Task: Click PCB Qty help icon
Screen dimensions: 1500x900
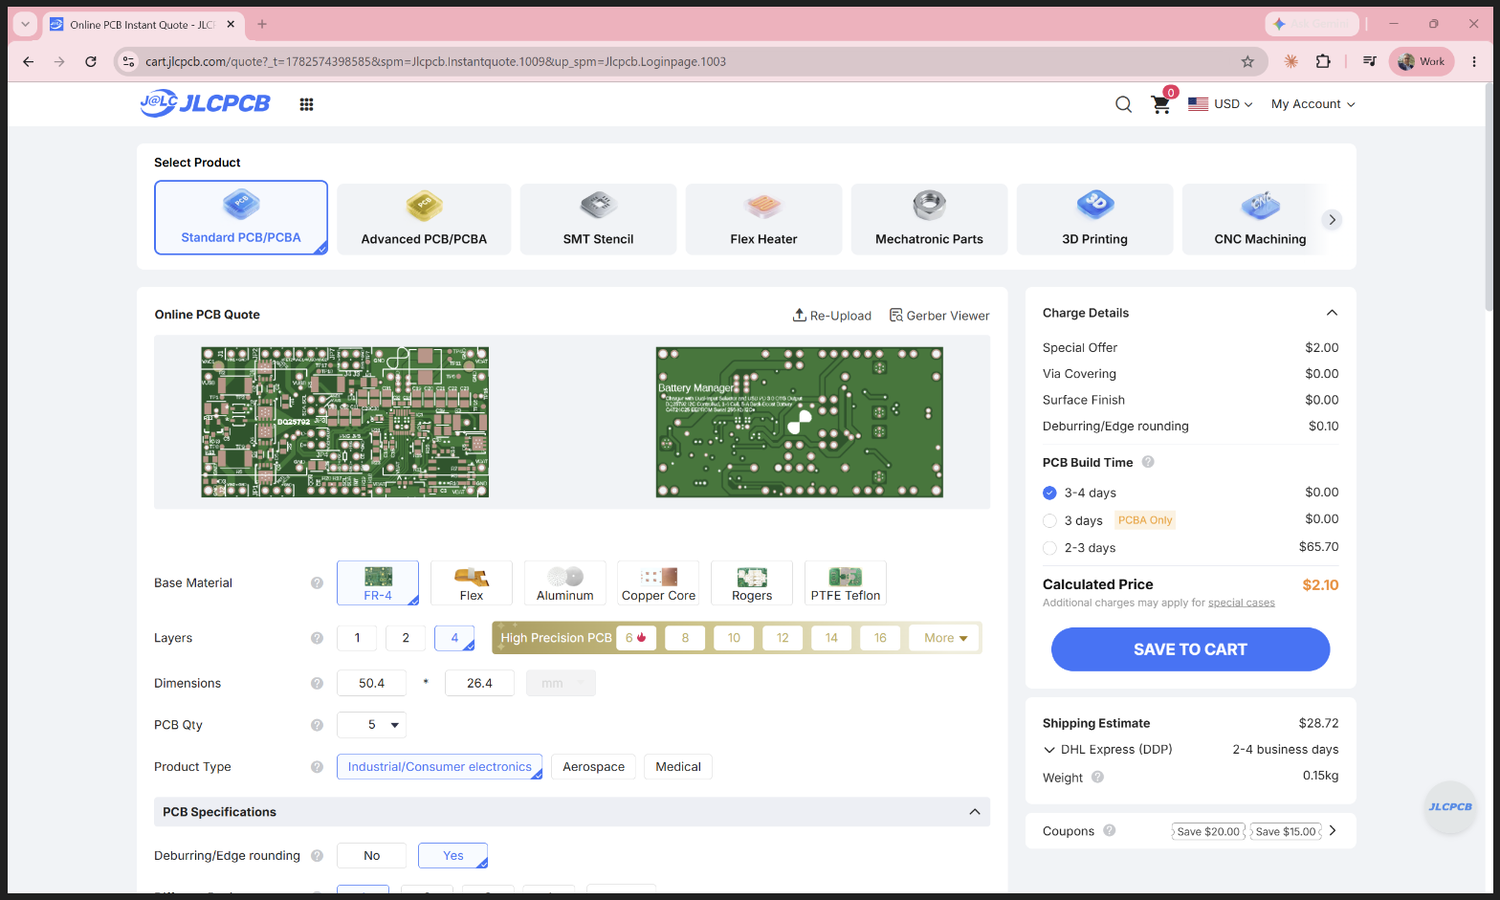Action: (317, 725)
